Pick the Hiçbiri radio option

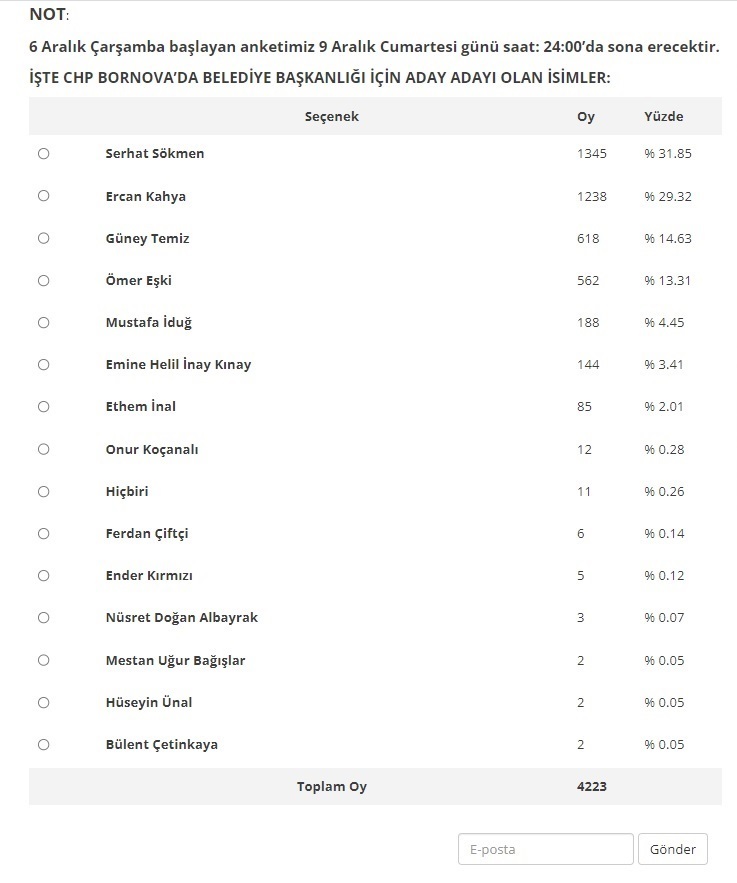click(x=43, y=491)
